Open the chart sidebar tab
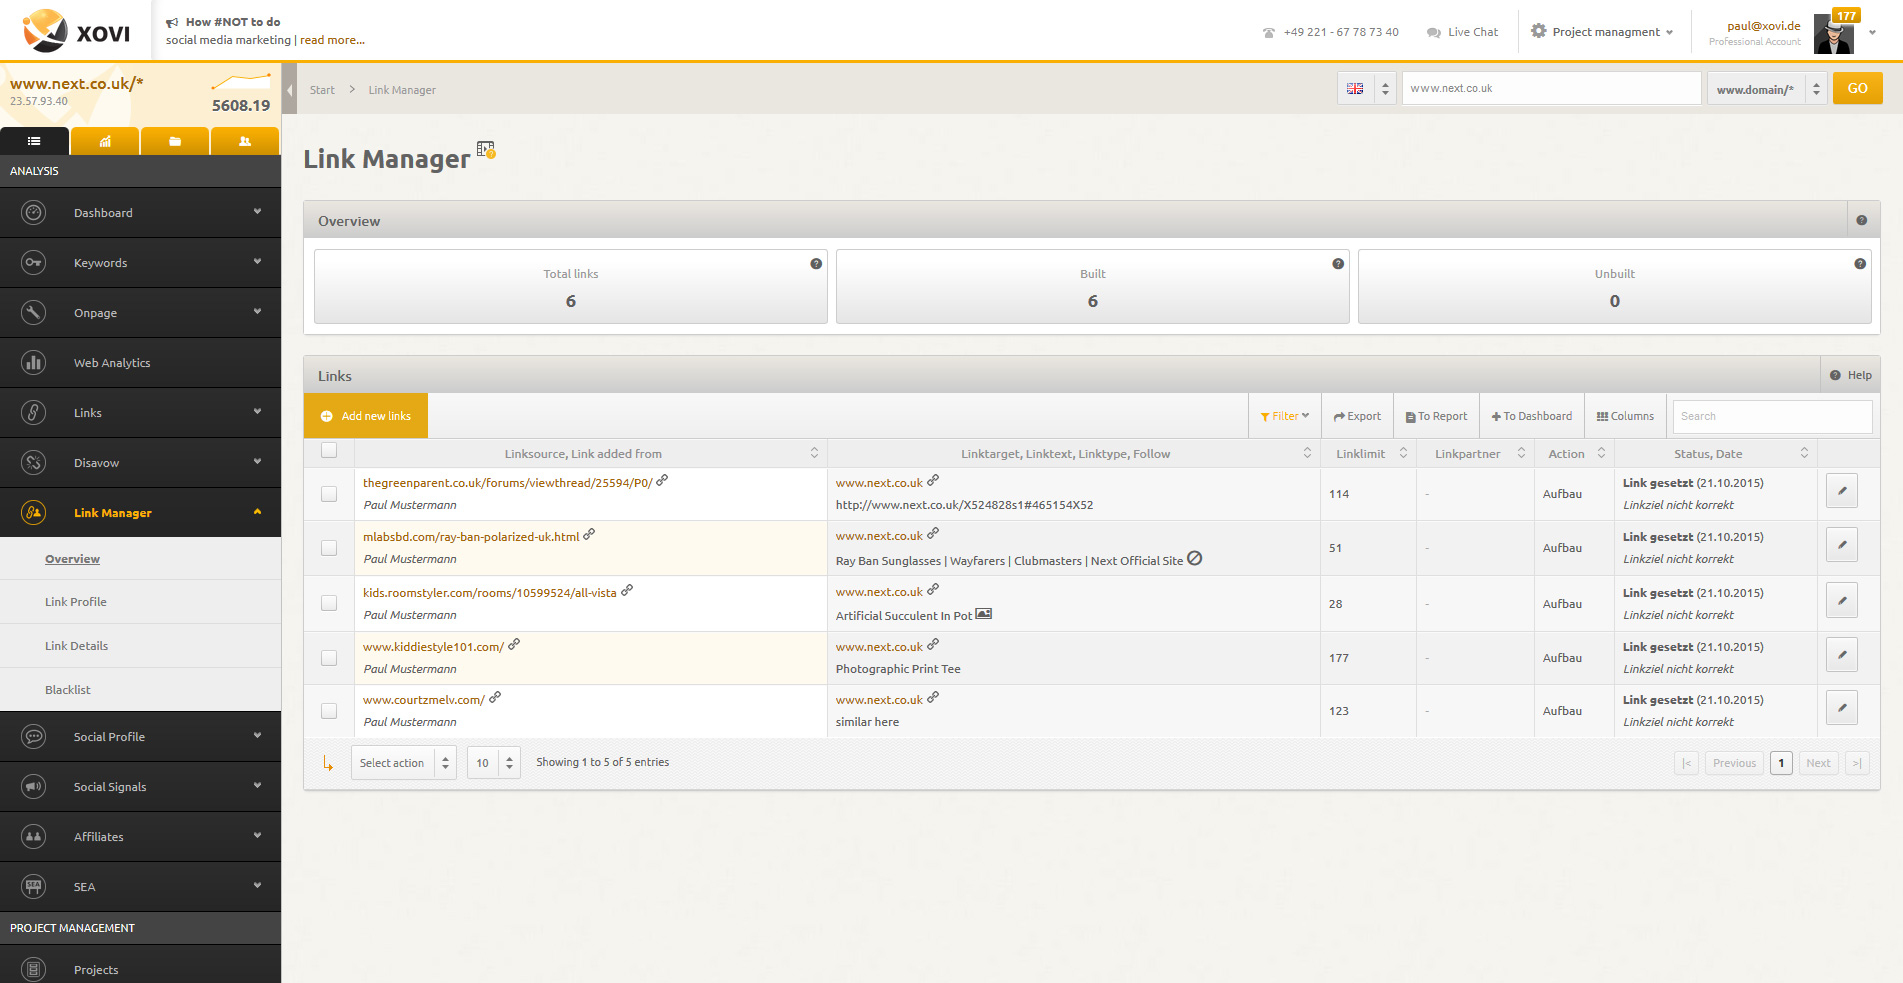This screenshot has width=1903, height=983. tap(105, 141)
